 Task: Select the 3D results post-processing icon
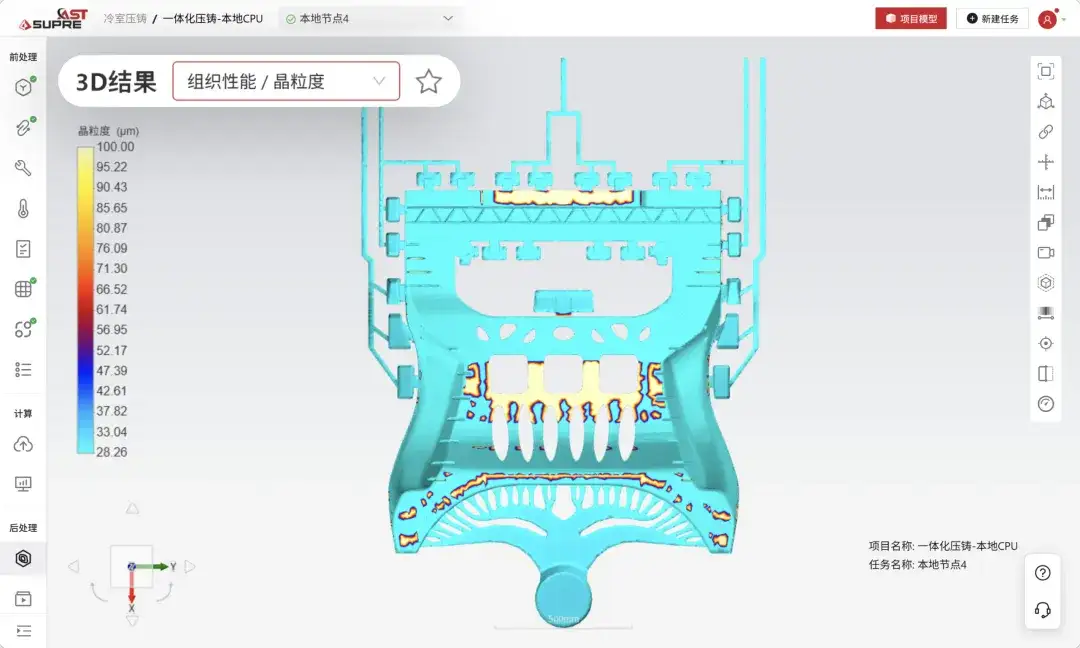click(23, 558)
